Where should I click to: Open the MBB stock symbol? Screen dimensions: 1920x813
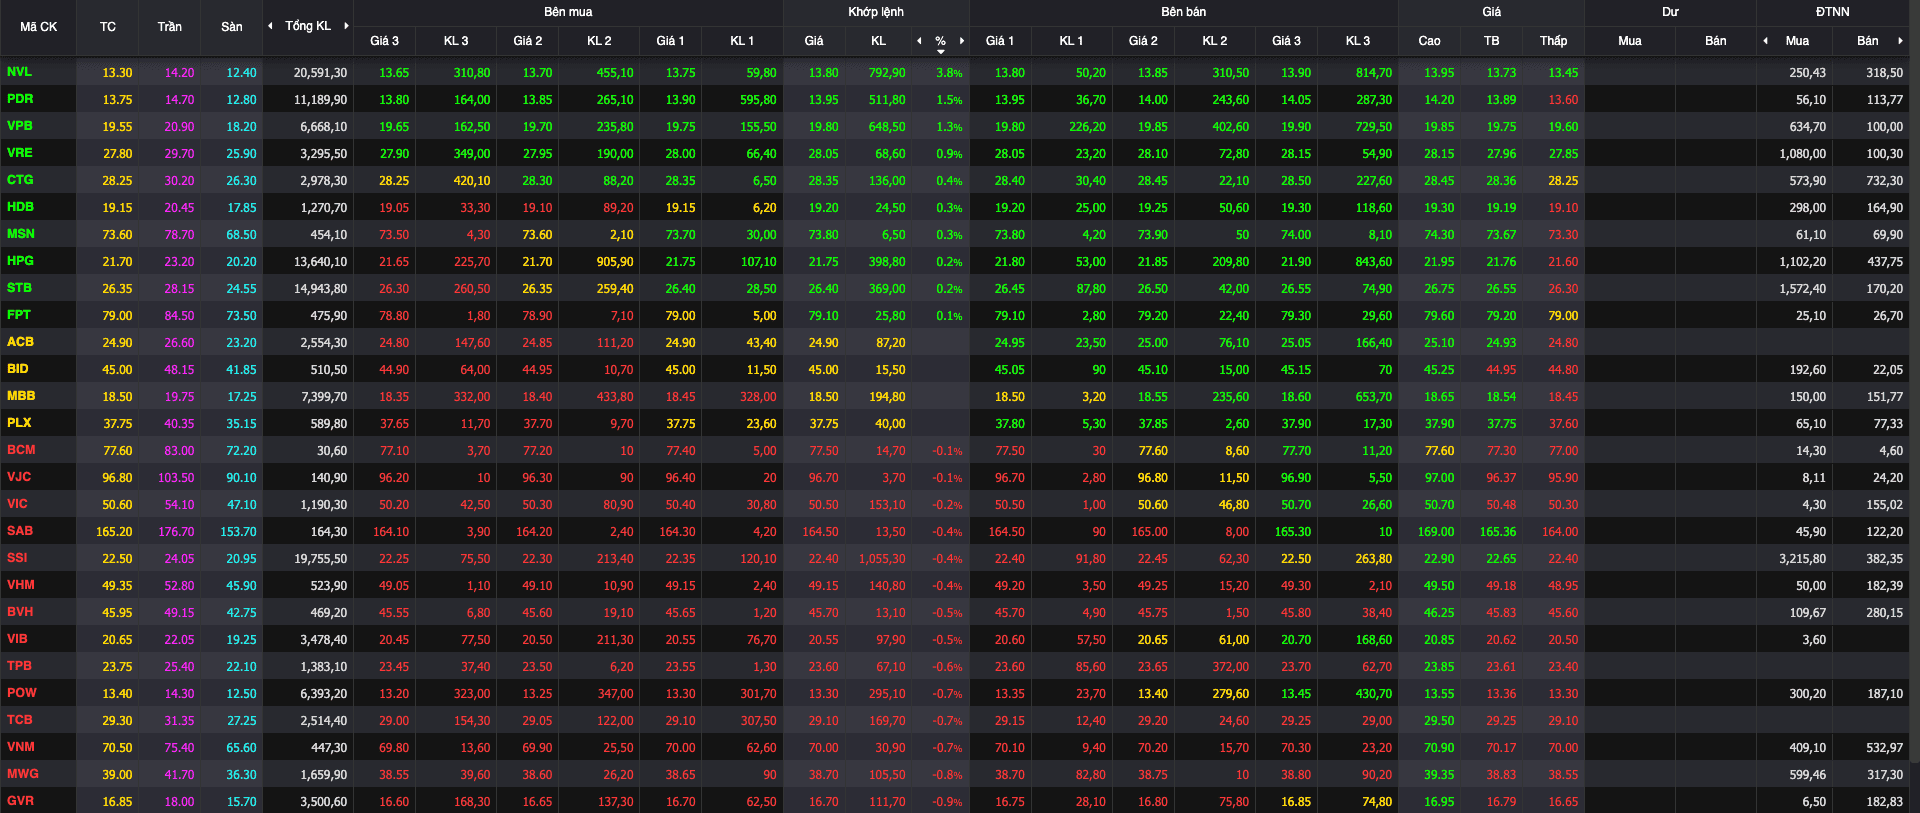[21, 396]
